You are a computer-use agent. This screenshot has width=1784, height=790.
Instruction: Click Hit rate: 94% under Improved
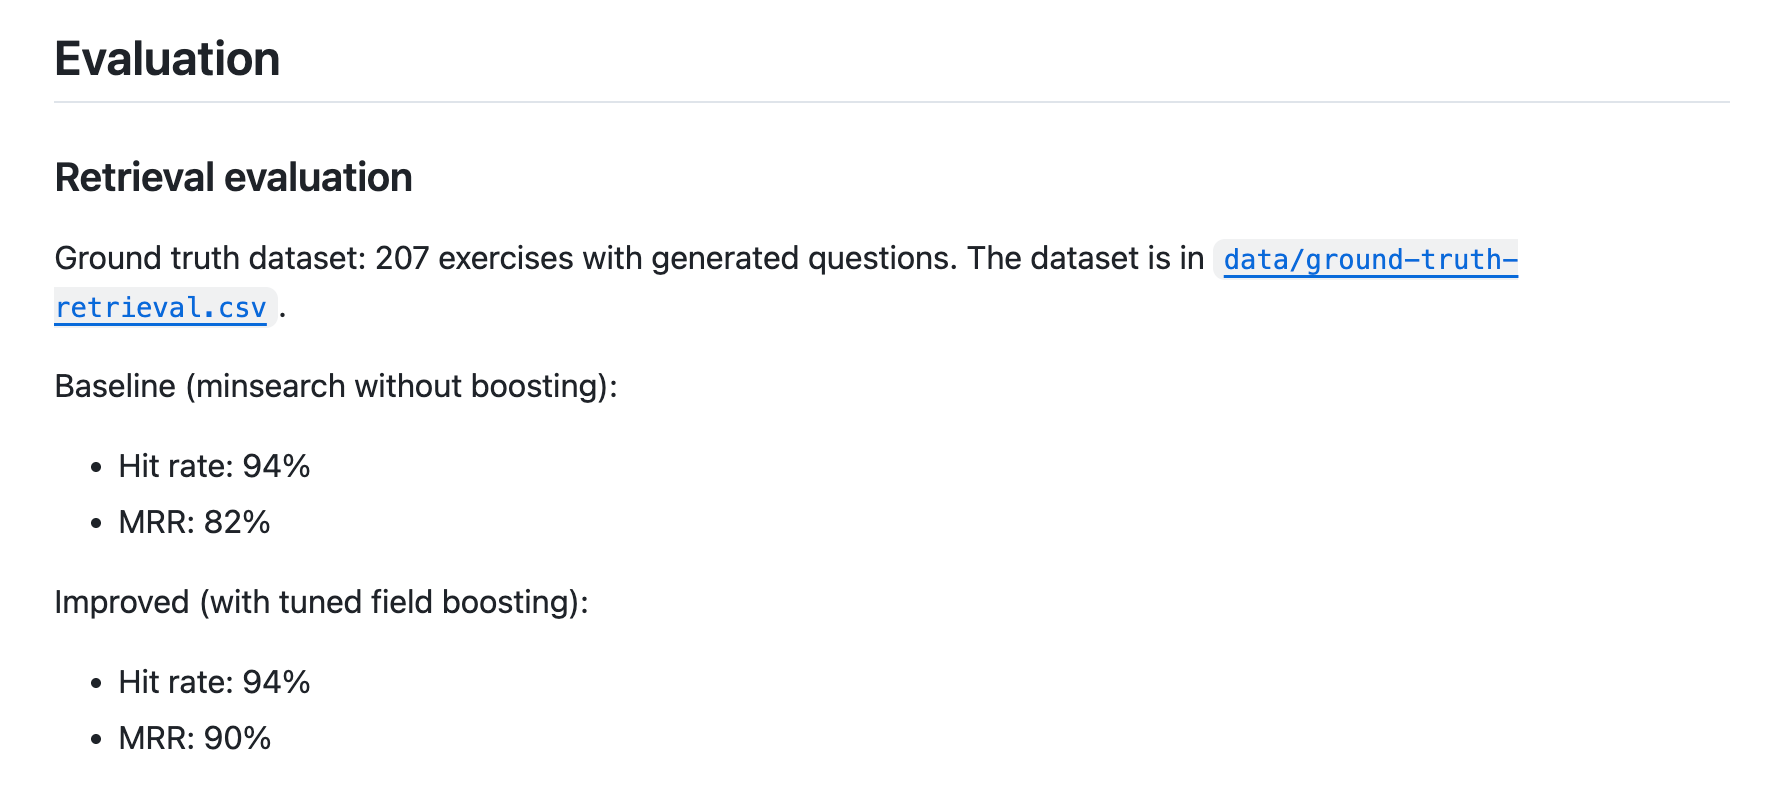click(x=214, y=682)
